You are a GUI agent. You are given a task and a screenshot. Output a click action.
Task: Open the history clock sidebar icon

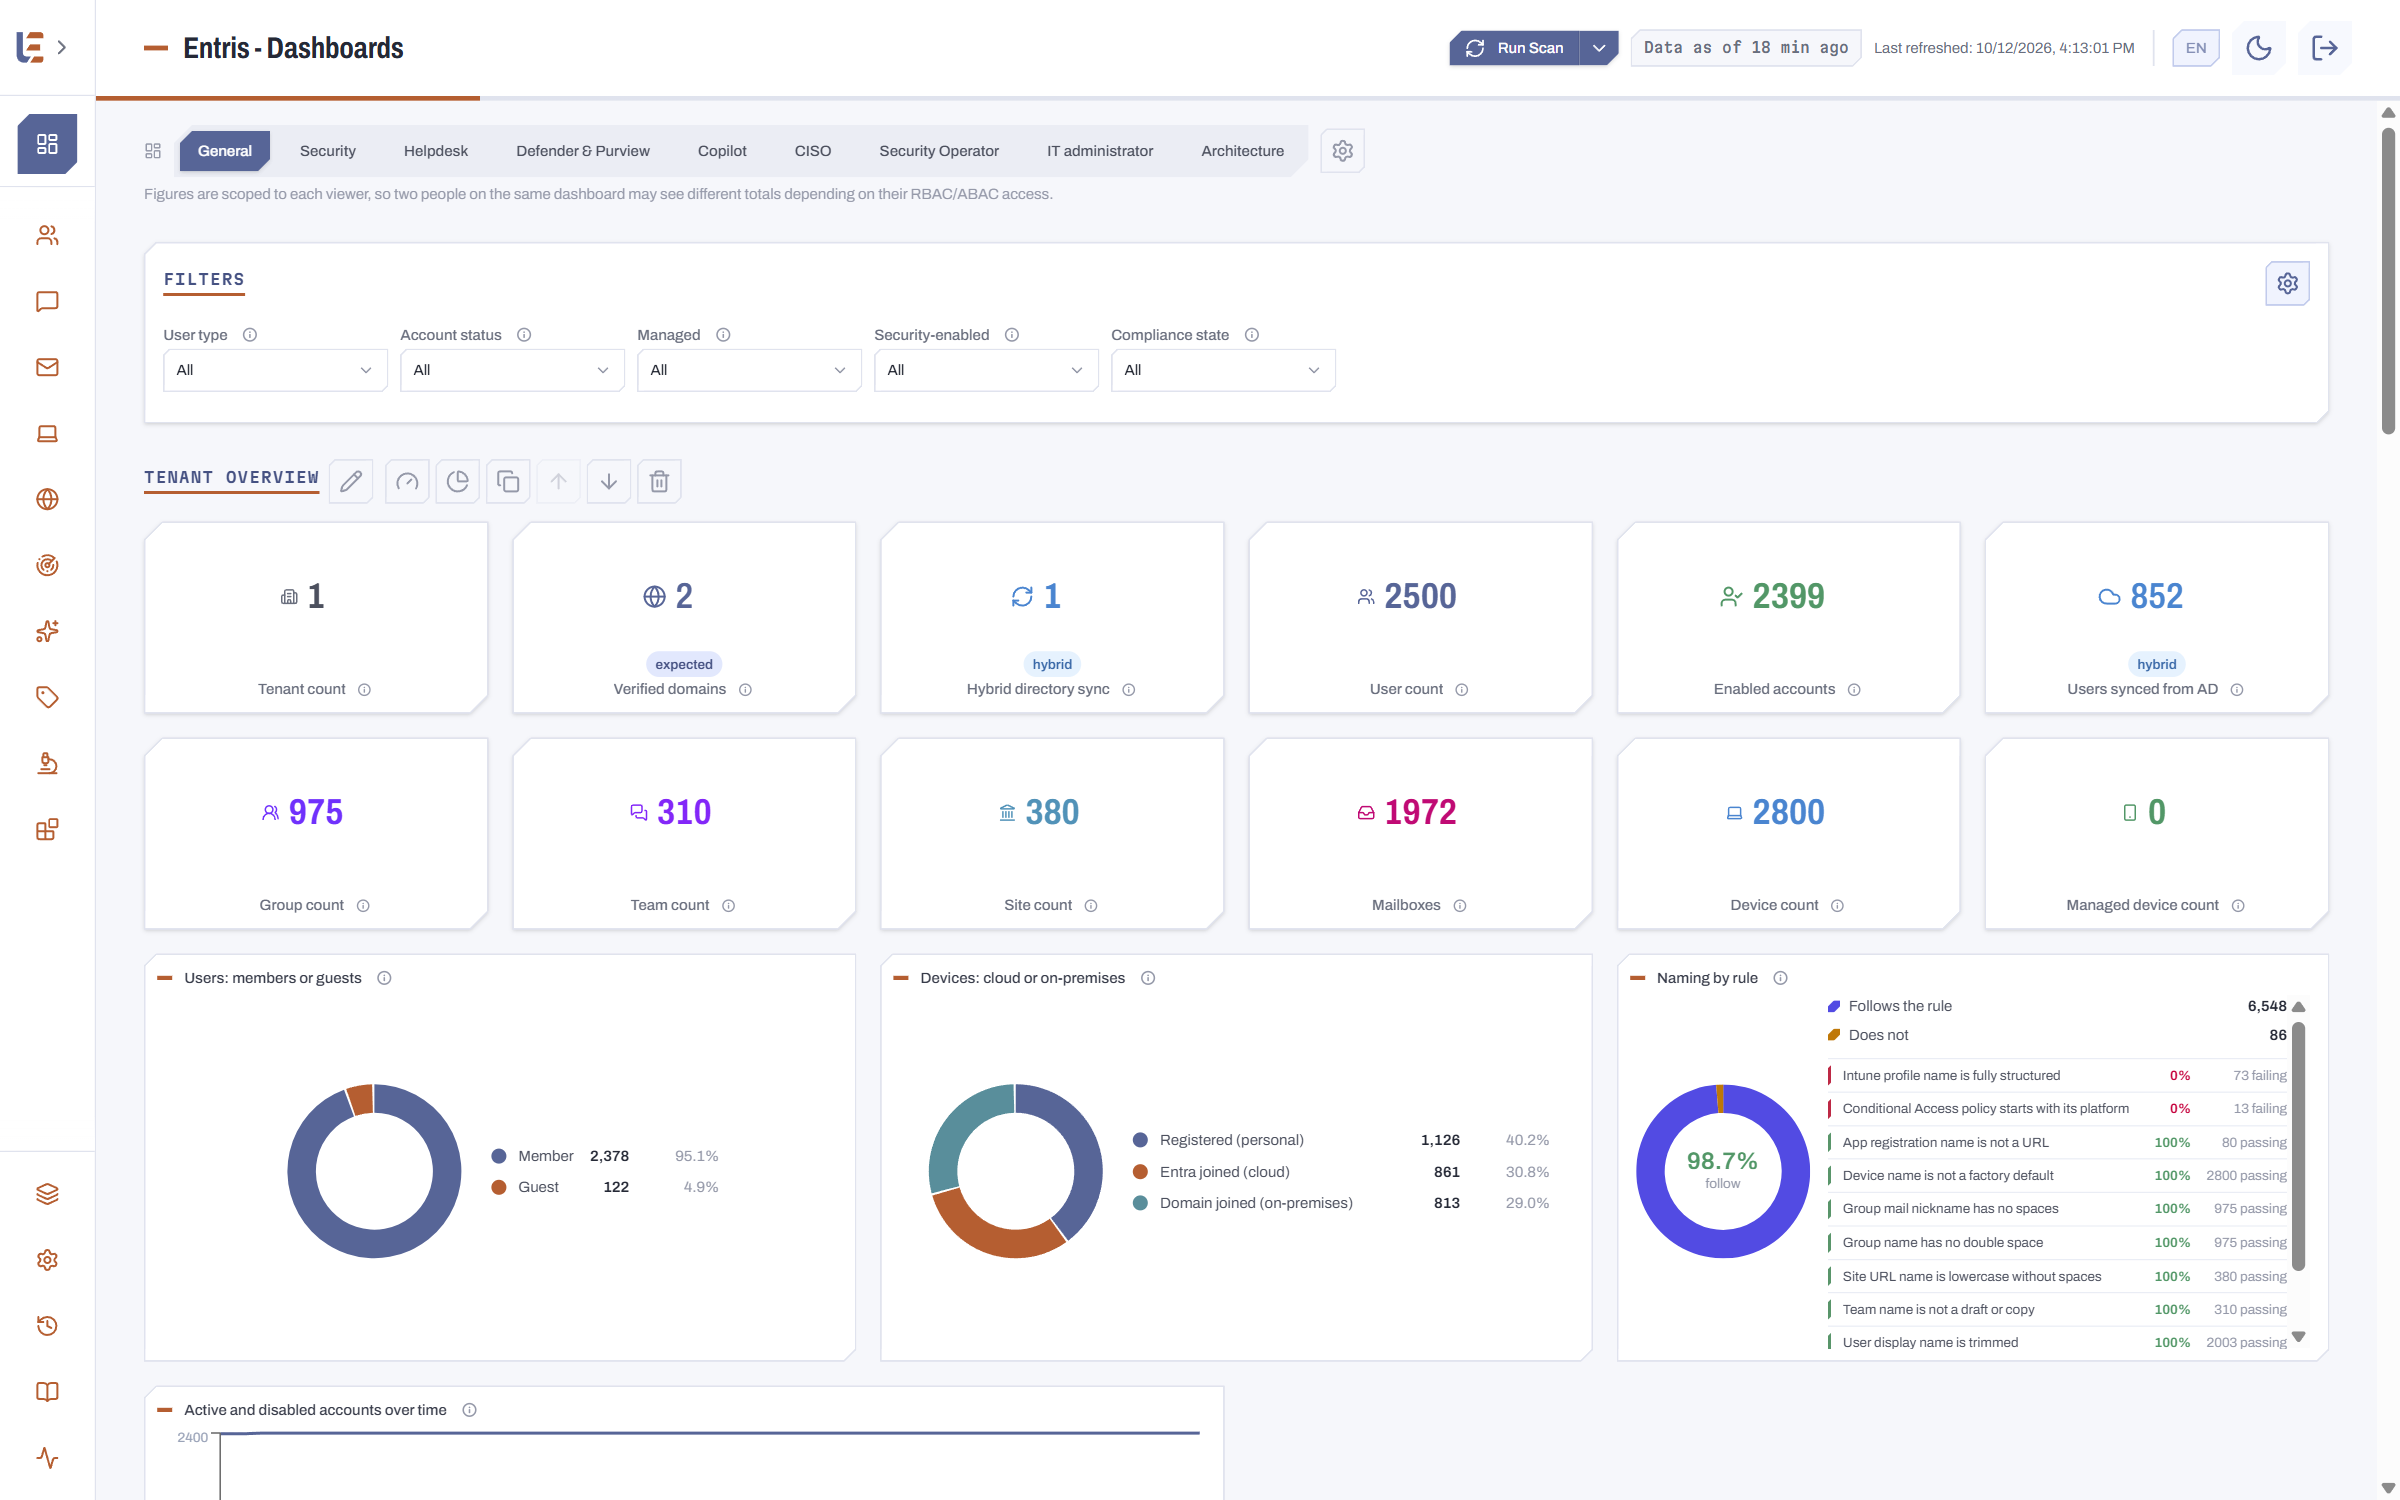(47, 1326)
